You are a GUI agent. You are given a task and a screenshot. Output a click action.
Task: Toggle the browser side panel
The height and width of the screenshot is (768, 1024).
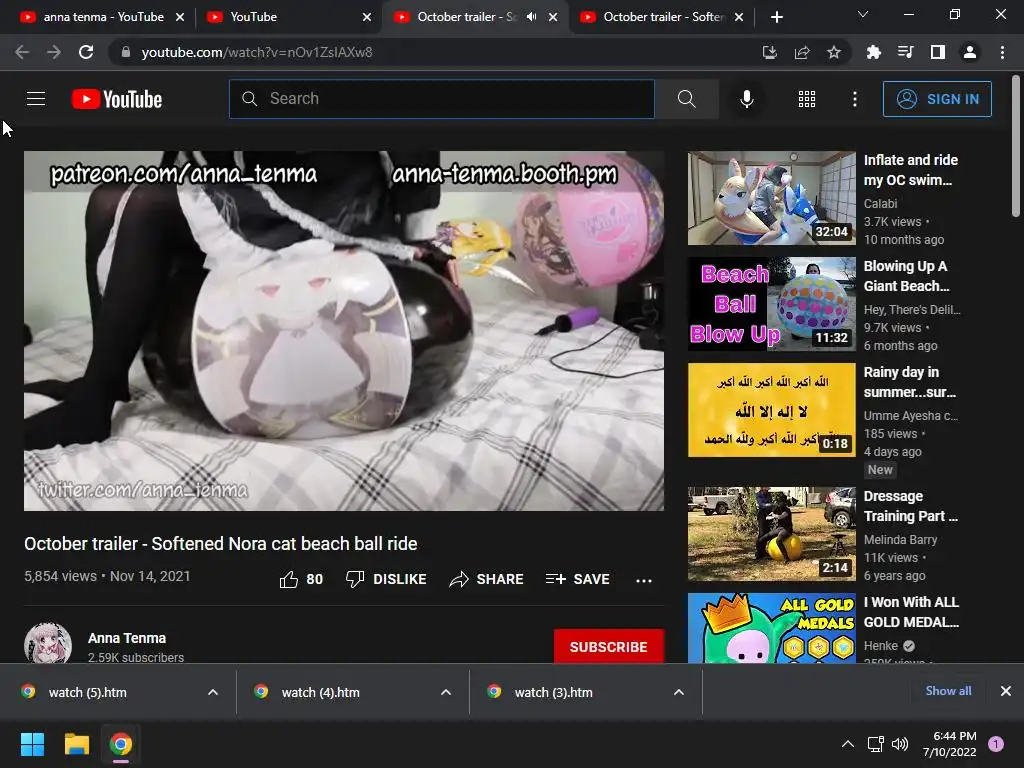[x=938, y=52]
